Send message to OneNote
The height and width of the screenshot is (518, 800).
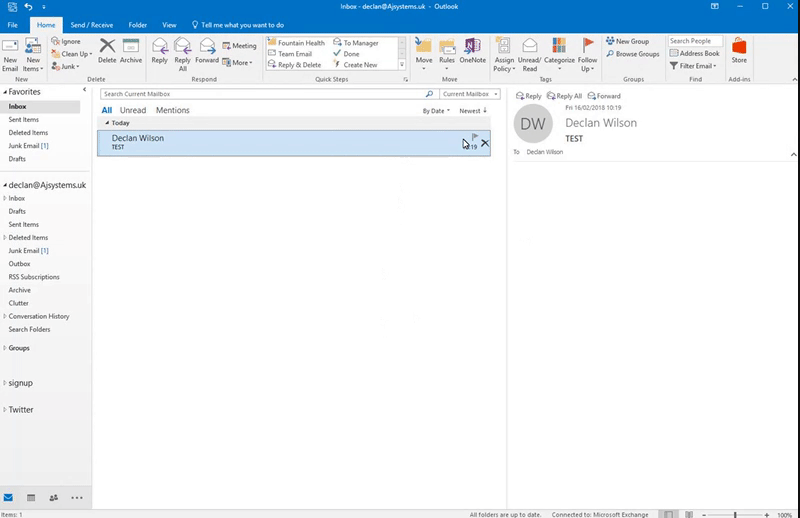472,51
